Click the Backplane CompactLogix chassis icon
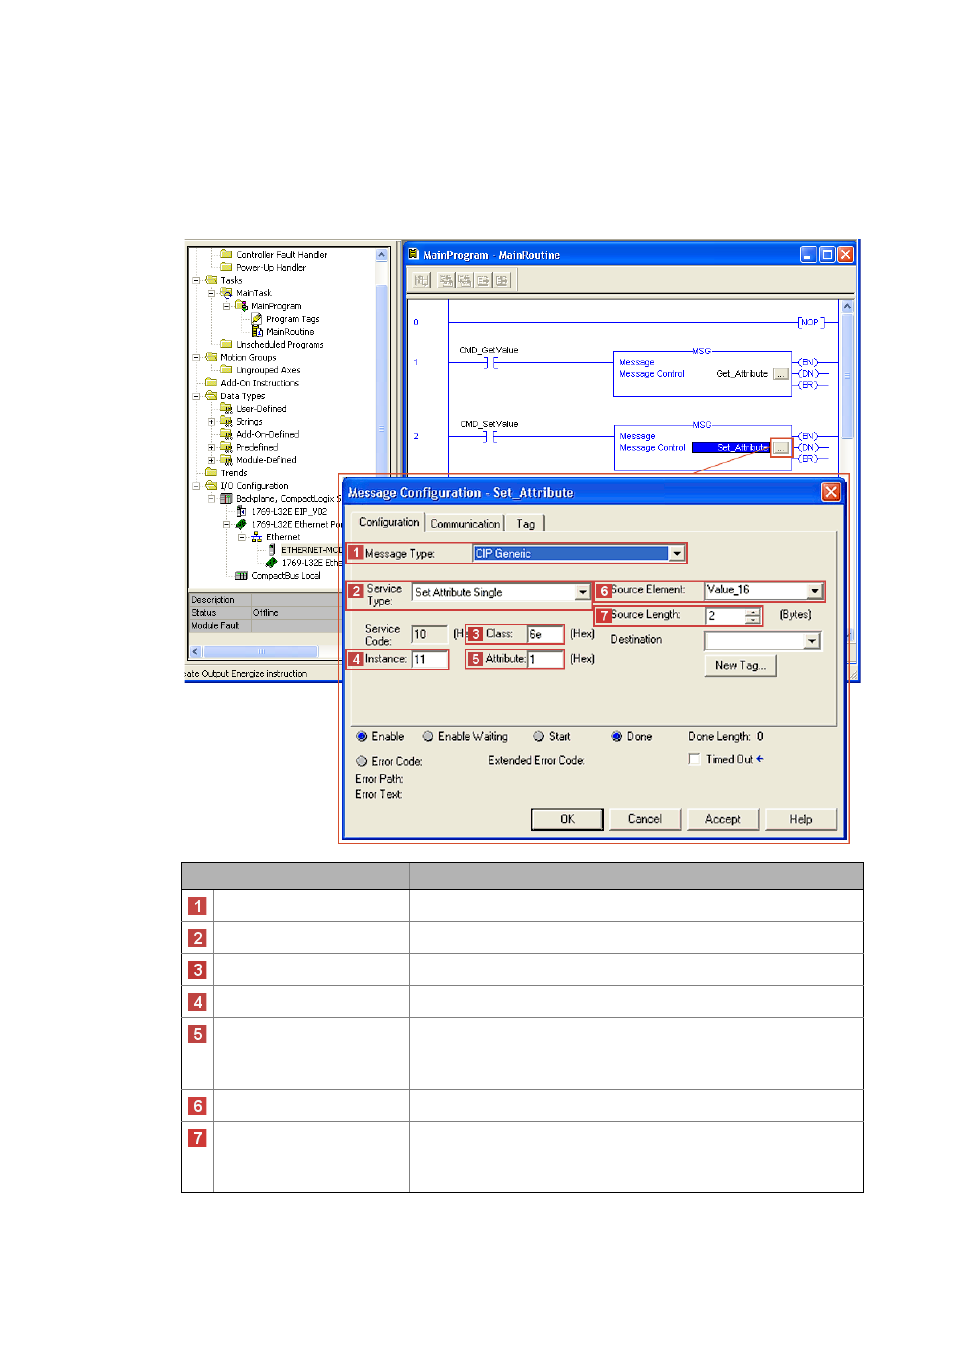Image resolution: width=954 pixels, height=1350 pixels. pyautogui.click(x=226, y=498)
